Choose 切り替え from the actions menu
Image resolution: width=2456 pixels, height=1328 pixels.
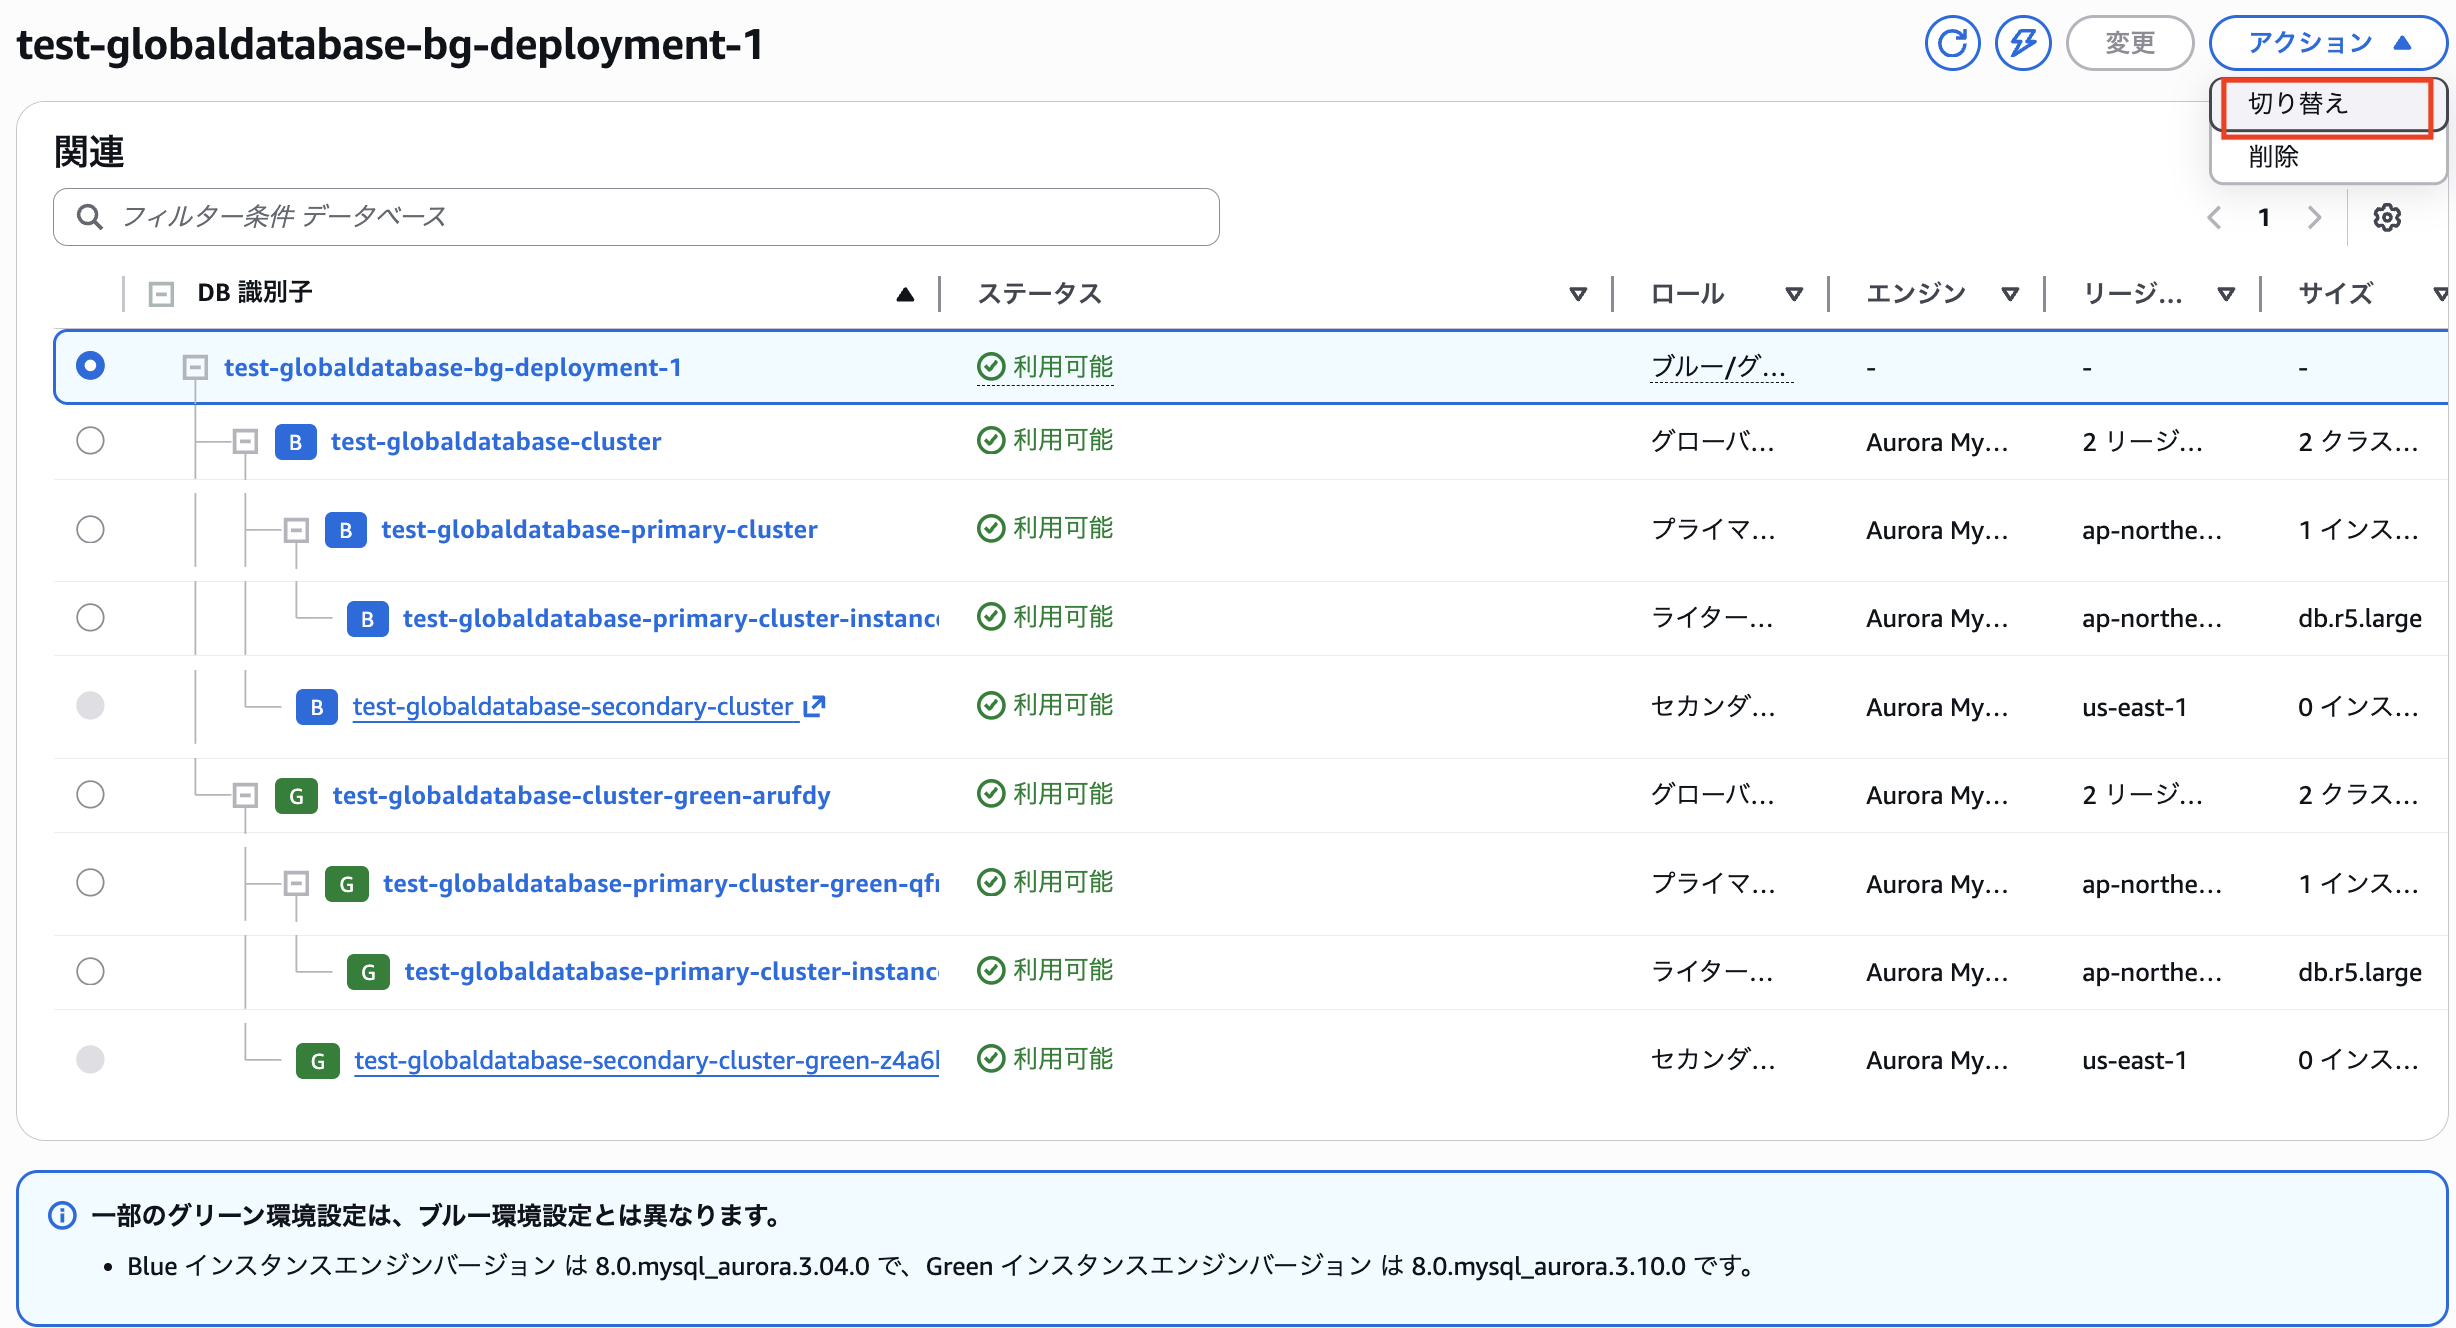tap(2298, 104)
